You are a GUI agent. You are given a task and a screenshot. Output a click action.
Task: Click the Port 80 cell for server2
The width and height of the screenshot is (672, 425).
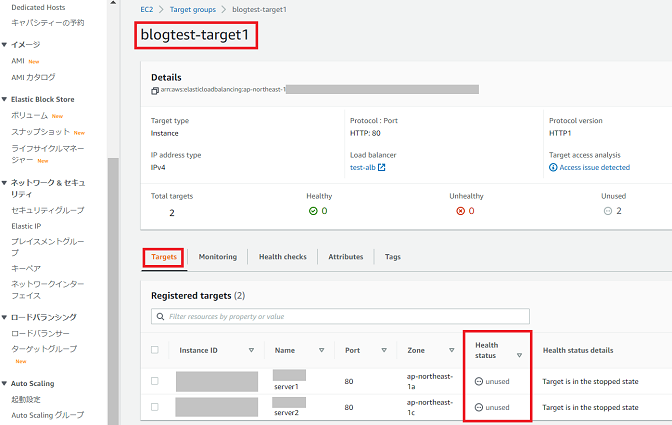[349, 407]
